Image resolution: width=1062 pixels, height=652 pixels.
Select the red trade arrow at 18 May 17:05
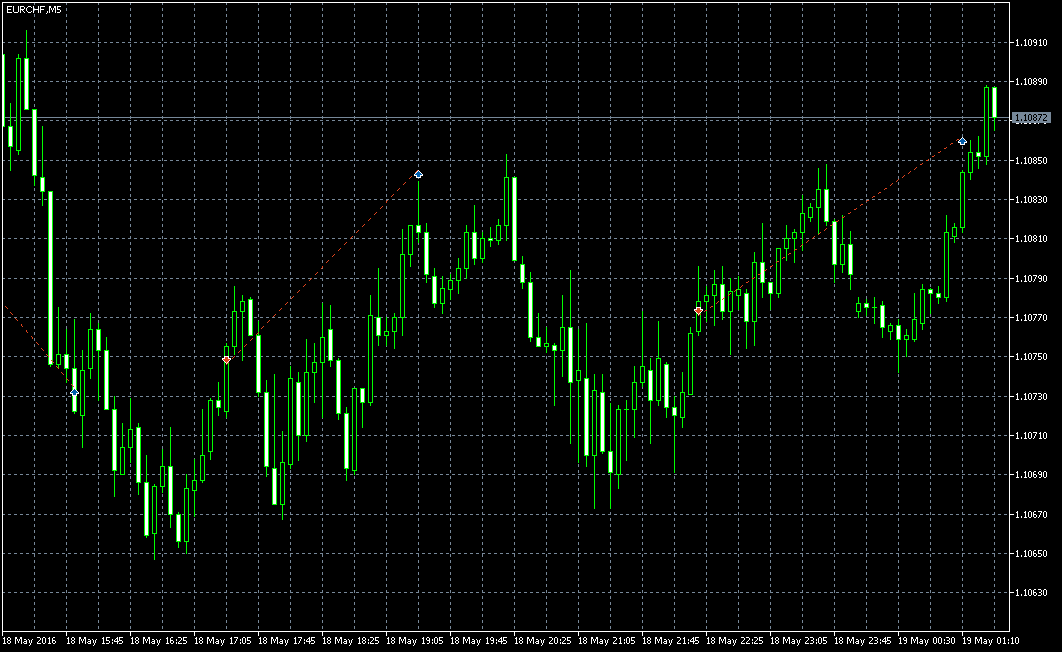click(226, 360)
